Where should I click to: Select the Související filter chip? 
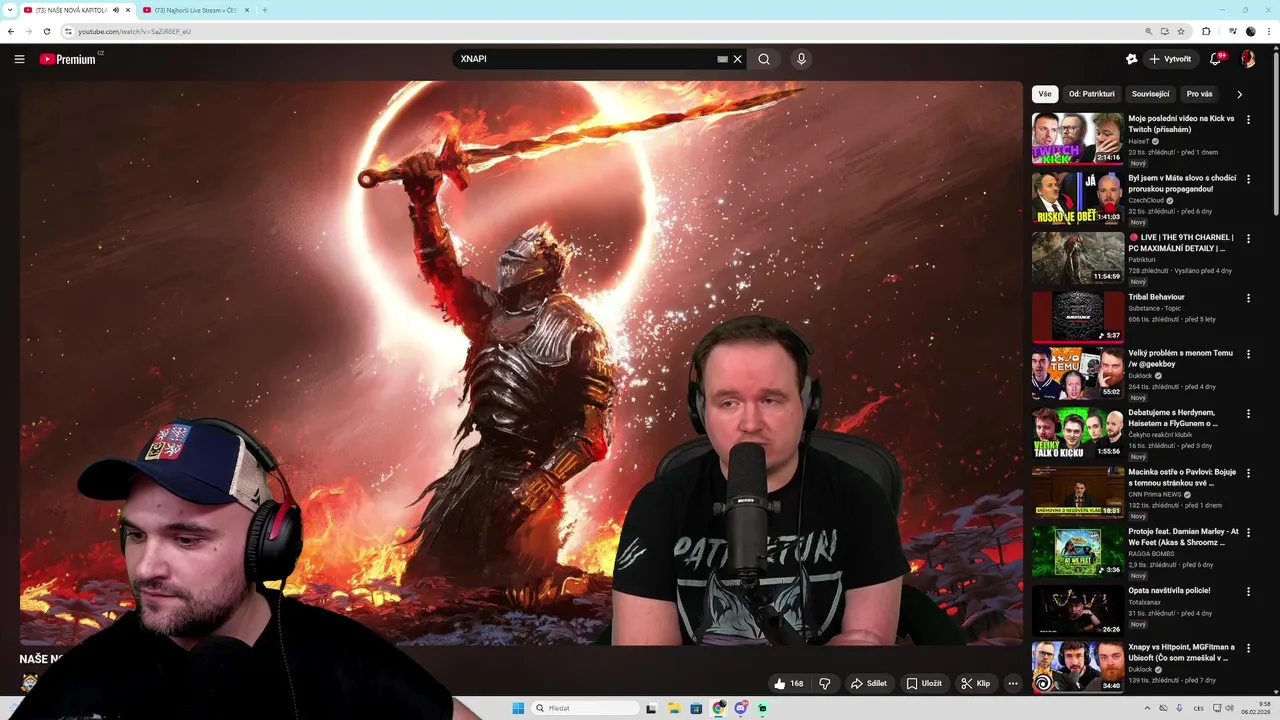click(1150, 94)
